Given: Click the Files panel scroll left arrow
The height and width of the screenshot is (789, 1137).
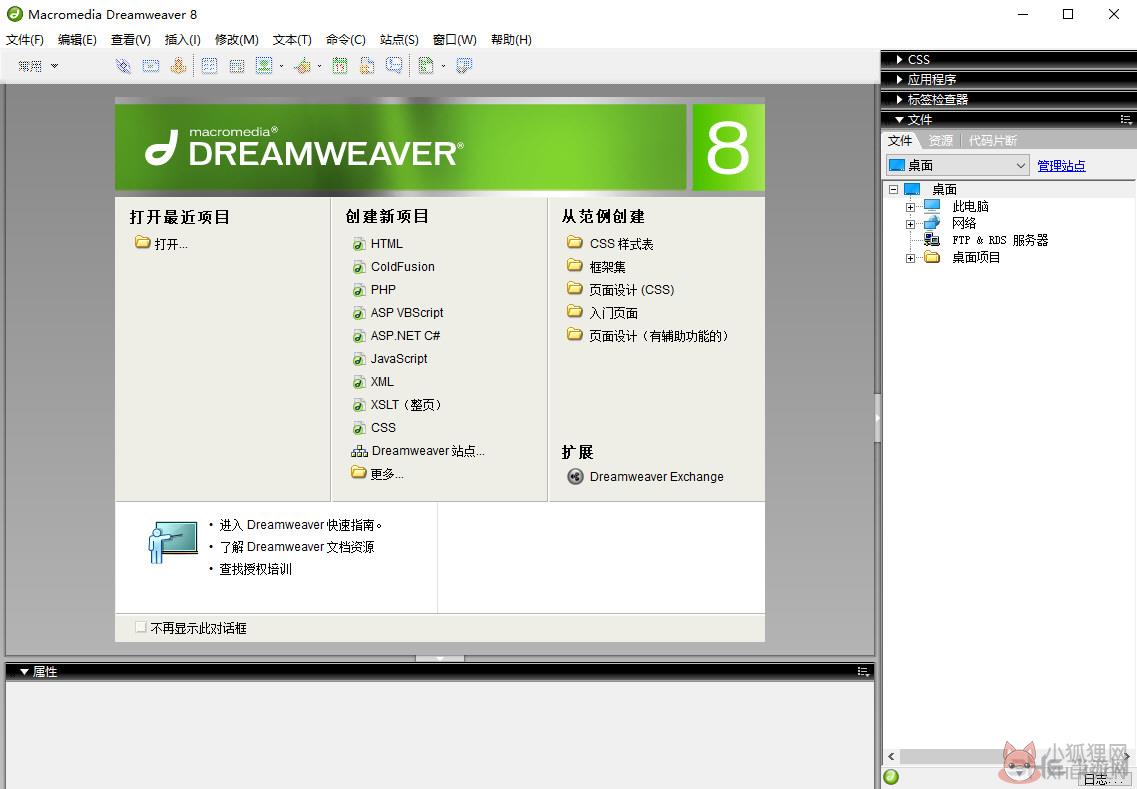Looking at the screenshot, I should tap(891, 756).
